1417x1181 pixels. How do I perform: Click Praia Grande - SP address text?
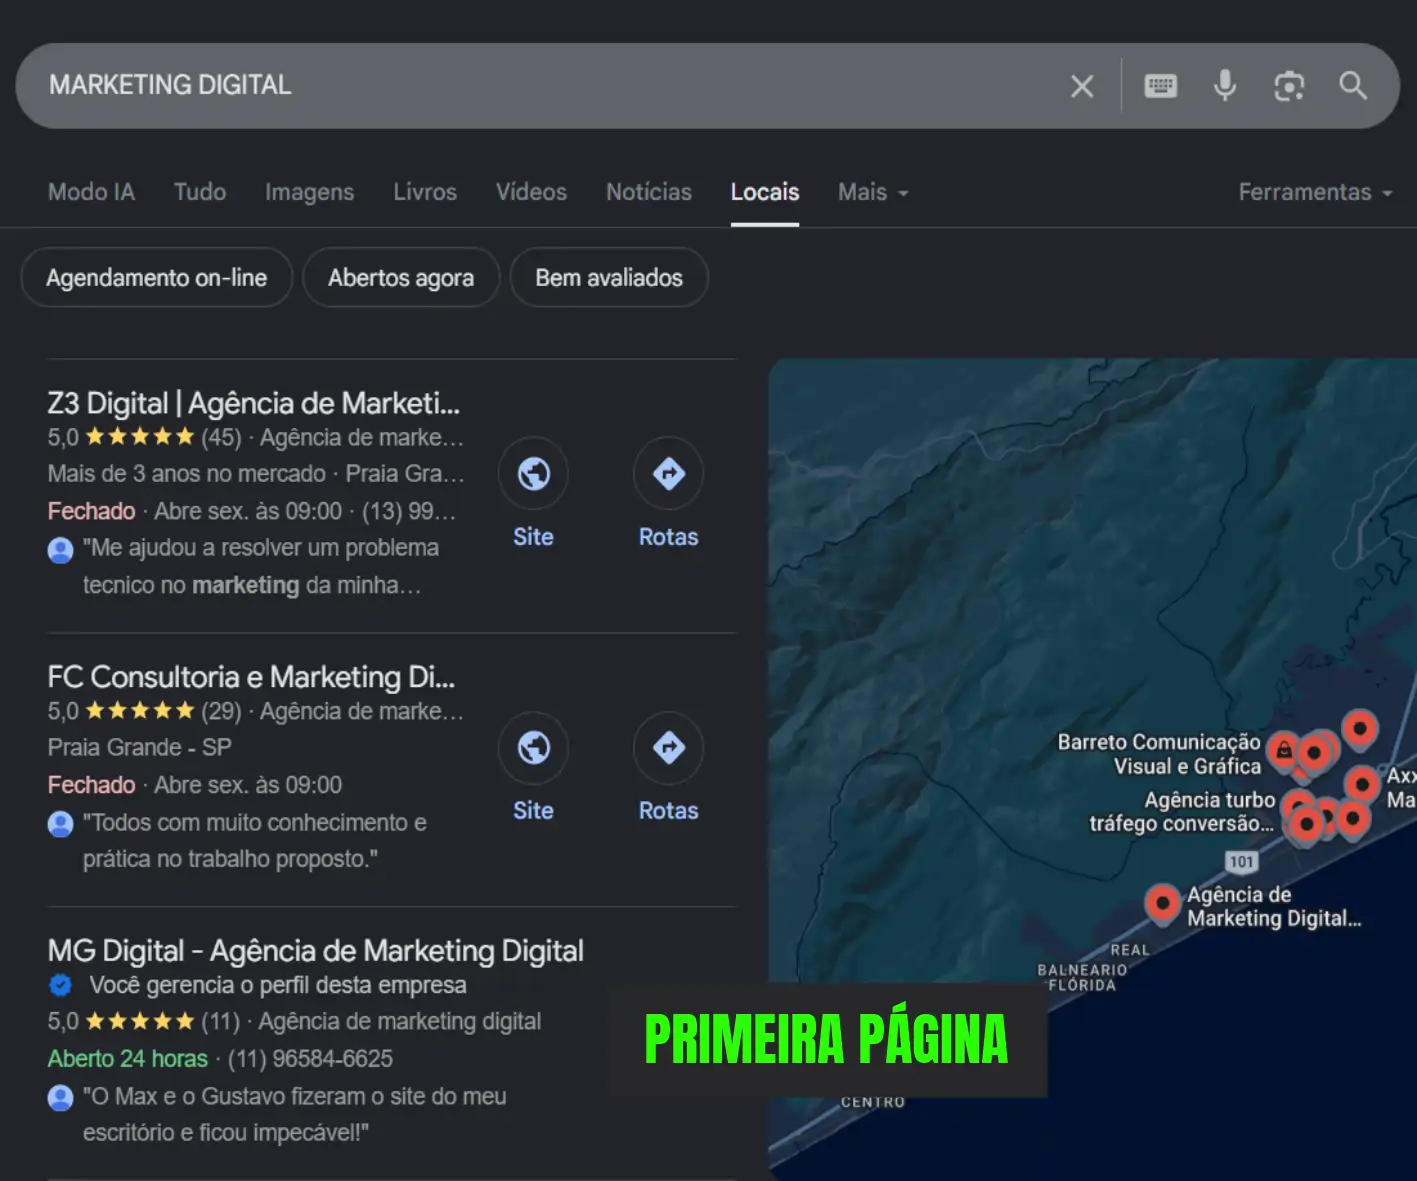pos(140,747)
